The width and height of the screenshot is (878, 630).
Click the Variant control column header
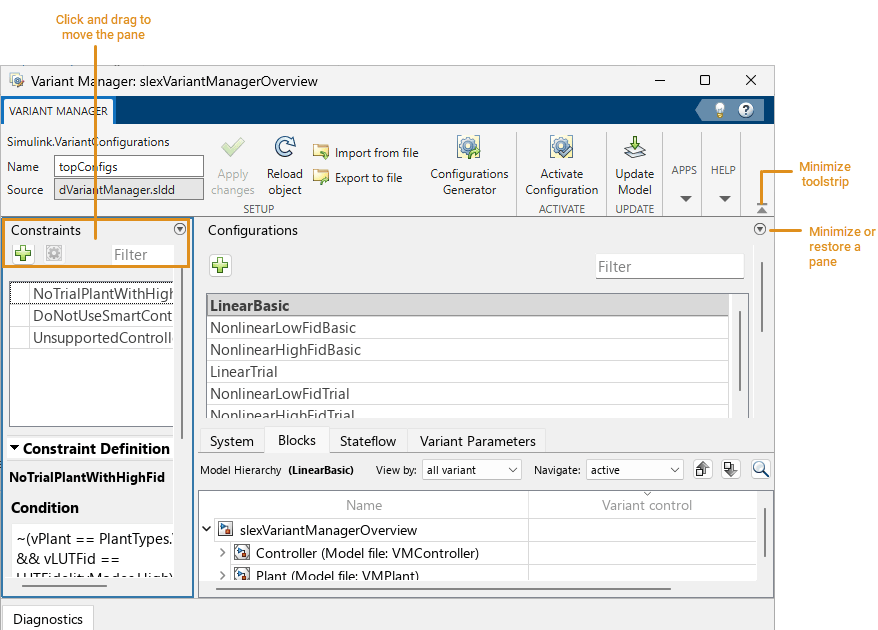click(647, 505)
